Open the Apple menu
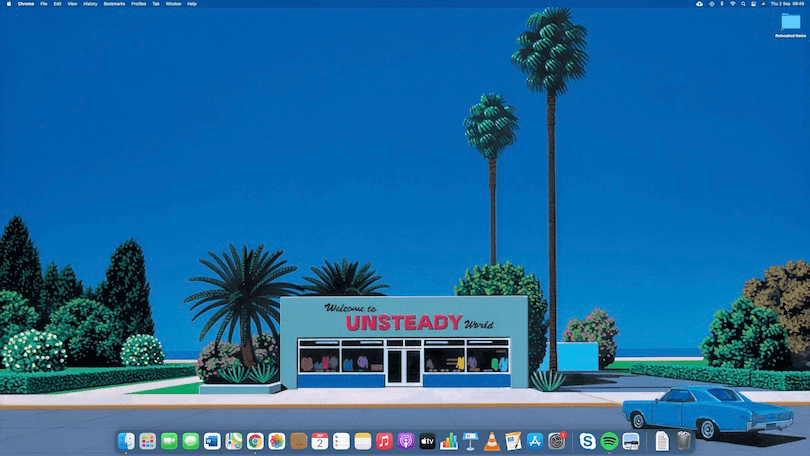Image resolution: width=810 pixels, height=456 pixels. pyautogui.click(x=8, y=4)
